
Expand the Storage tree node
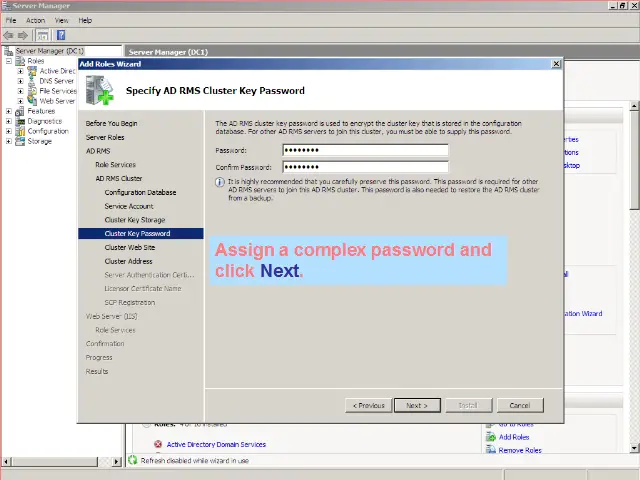[x=9, y=141]
